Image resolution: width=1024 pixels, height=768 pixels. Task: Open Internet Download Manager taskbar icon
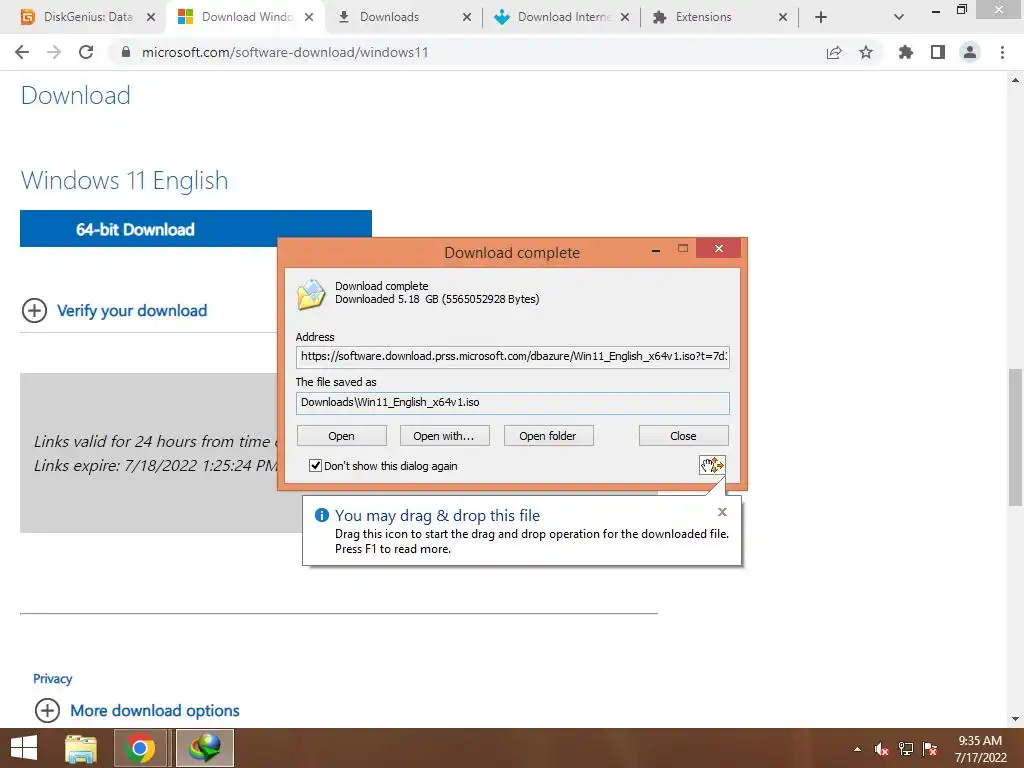click(x=204, y=748)
